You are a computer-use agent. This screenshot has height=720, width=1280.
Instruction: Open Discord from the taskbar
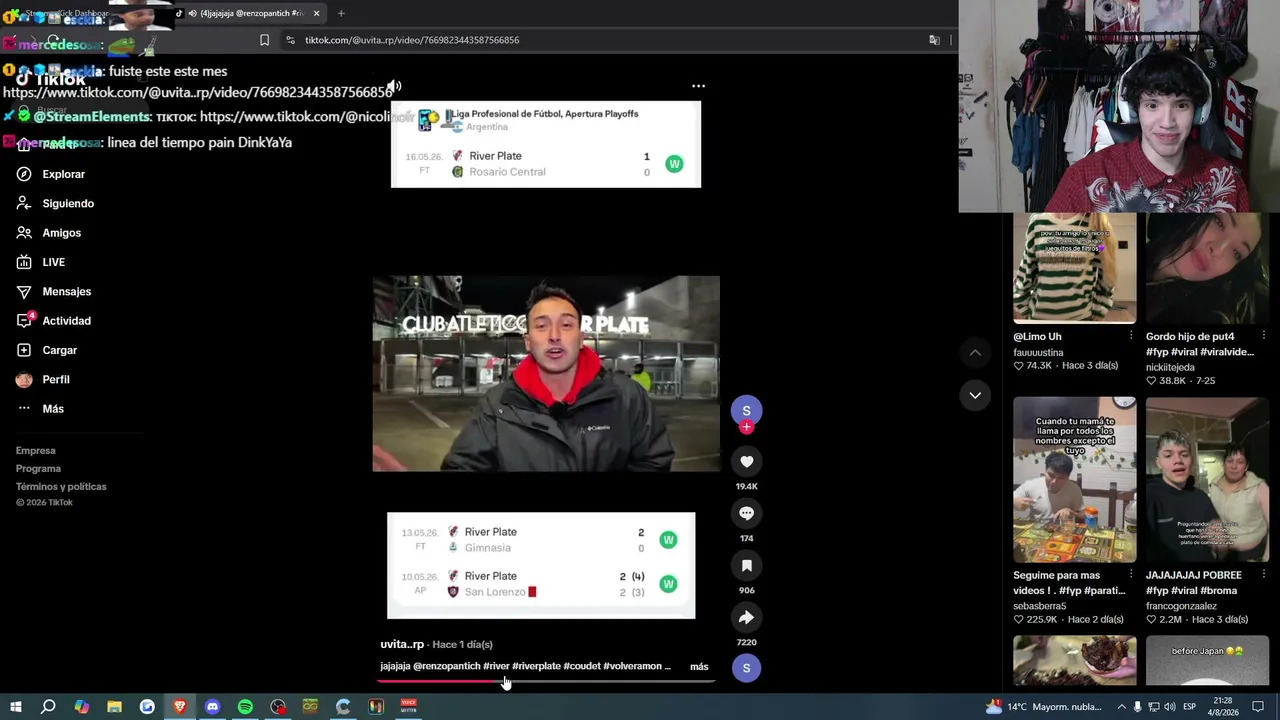tap(212, 707)
